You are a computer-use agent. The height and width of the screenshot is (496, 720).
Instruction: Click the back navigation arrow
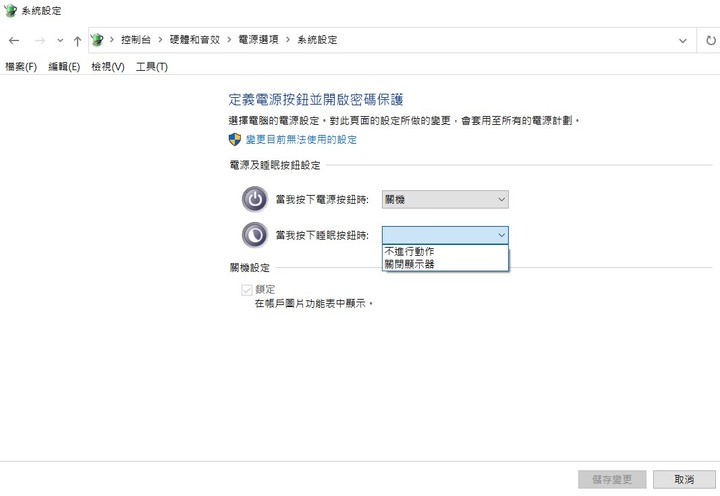tap(14, 40)
